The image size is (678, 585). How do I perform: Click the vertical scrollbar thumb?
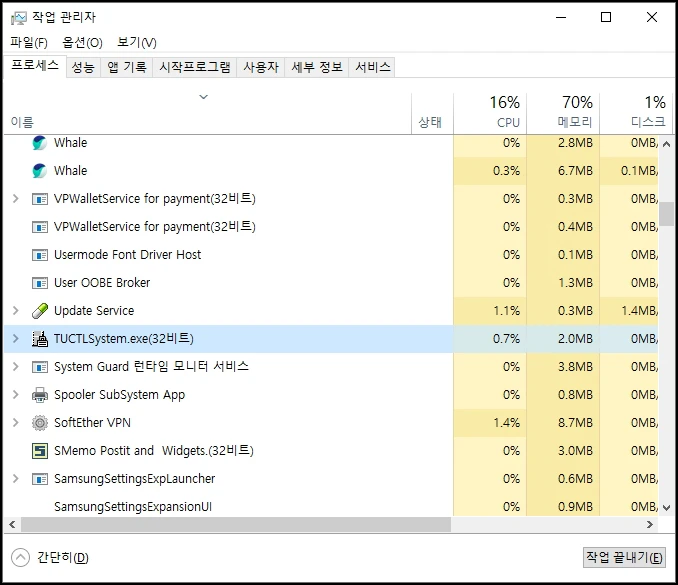click(667, 214)
